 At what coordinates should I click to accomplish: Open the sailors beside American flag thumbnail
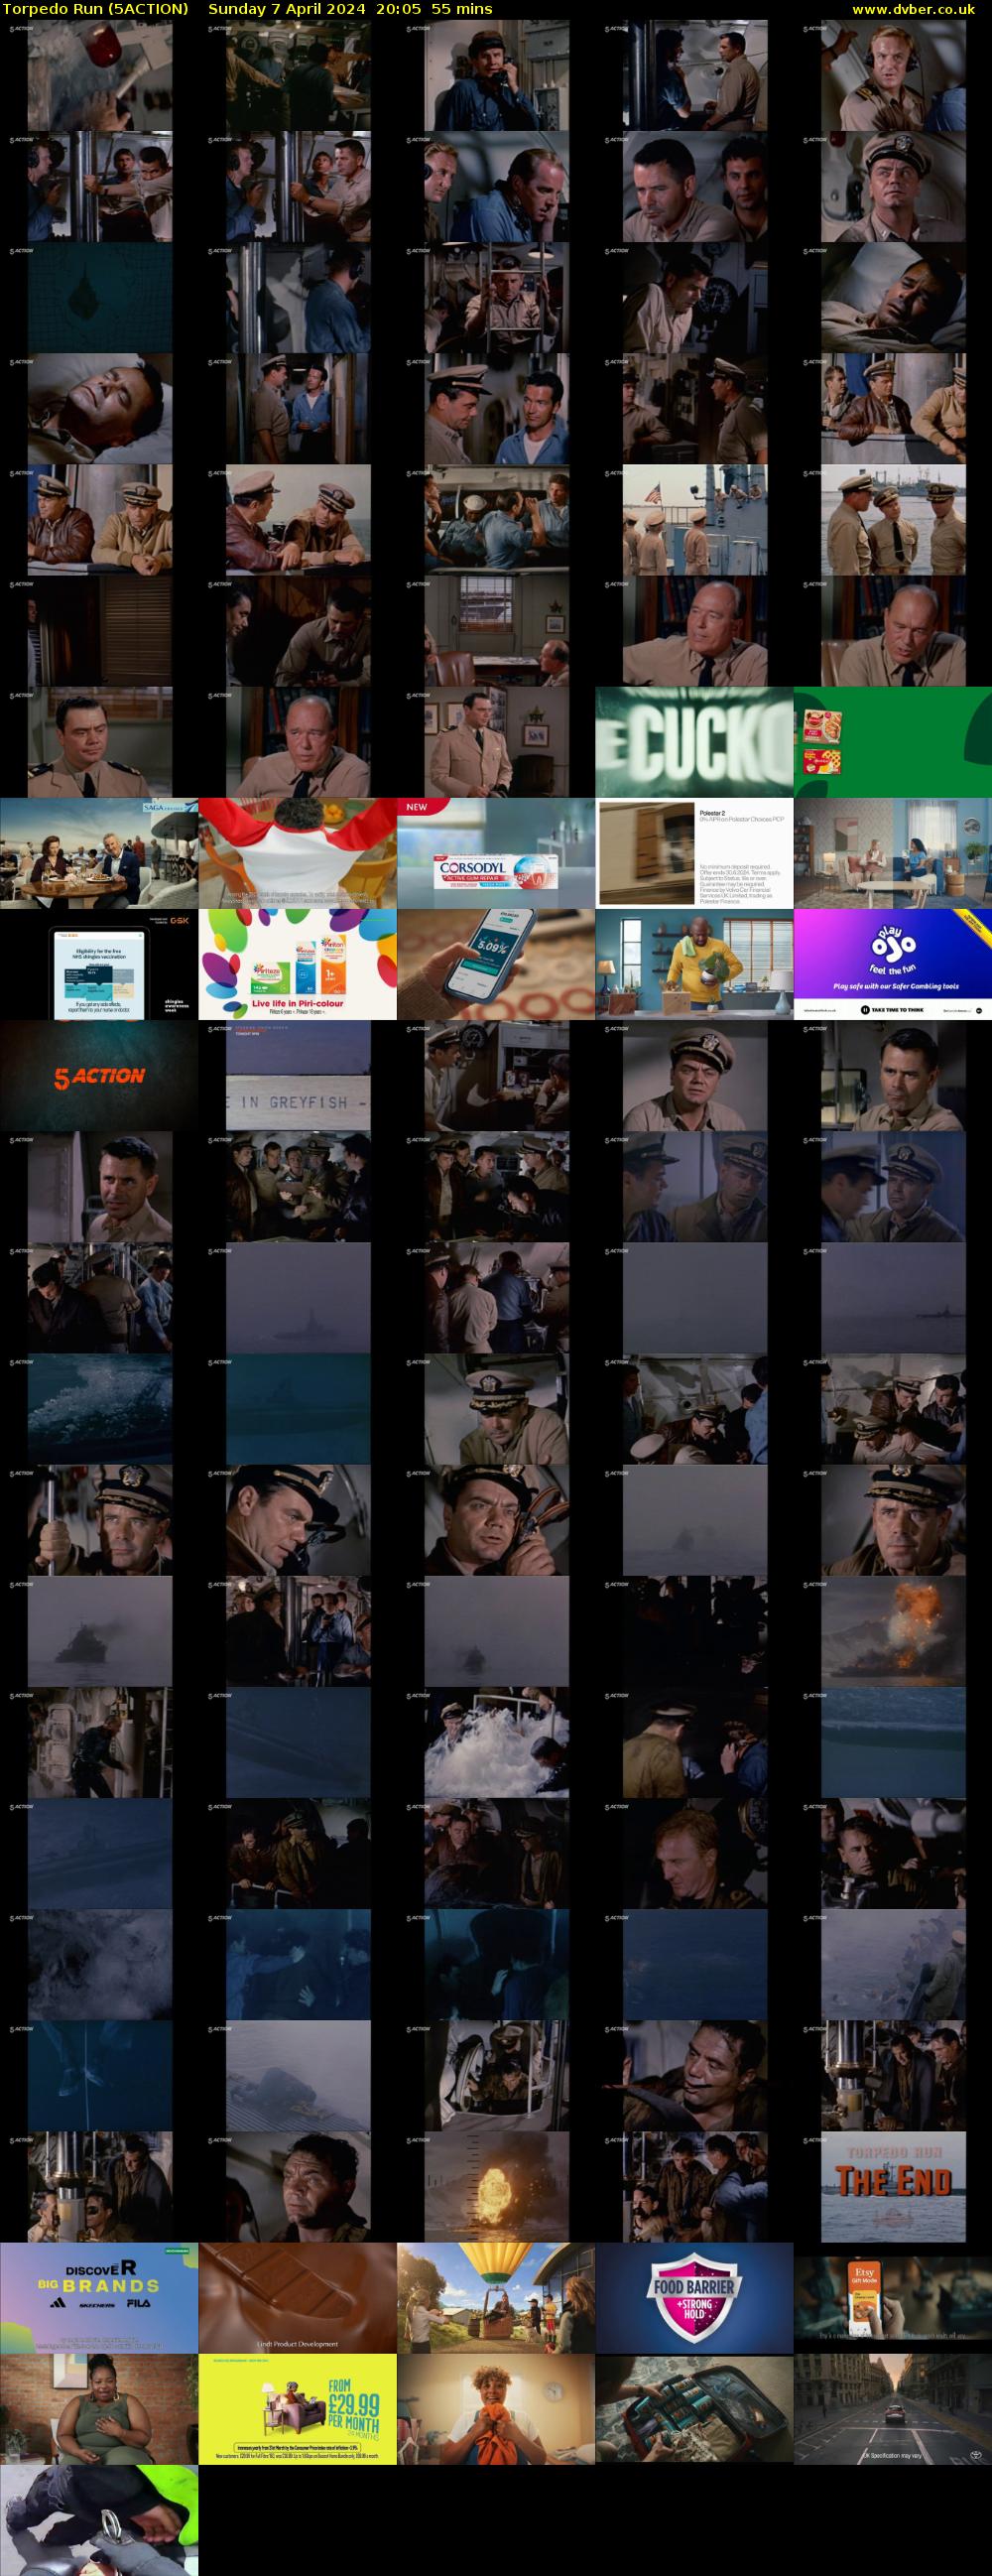click(695, 520)
